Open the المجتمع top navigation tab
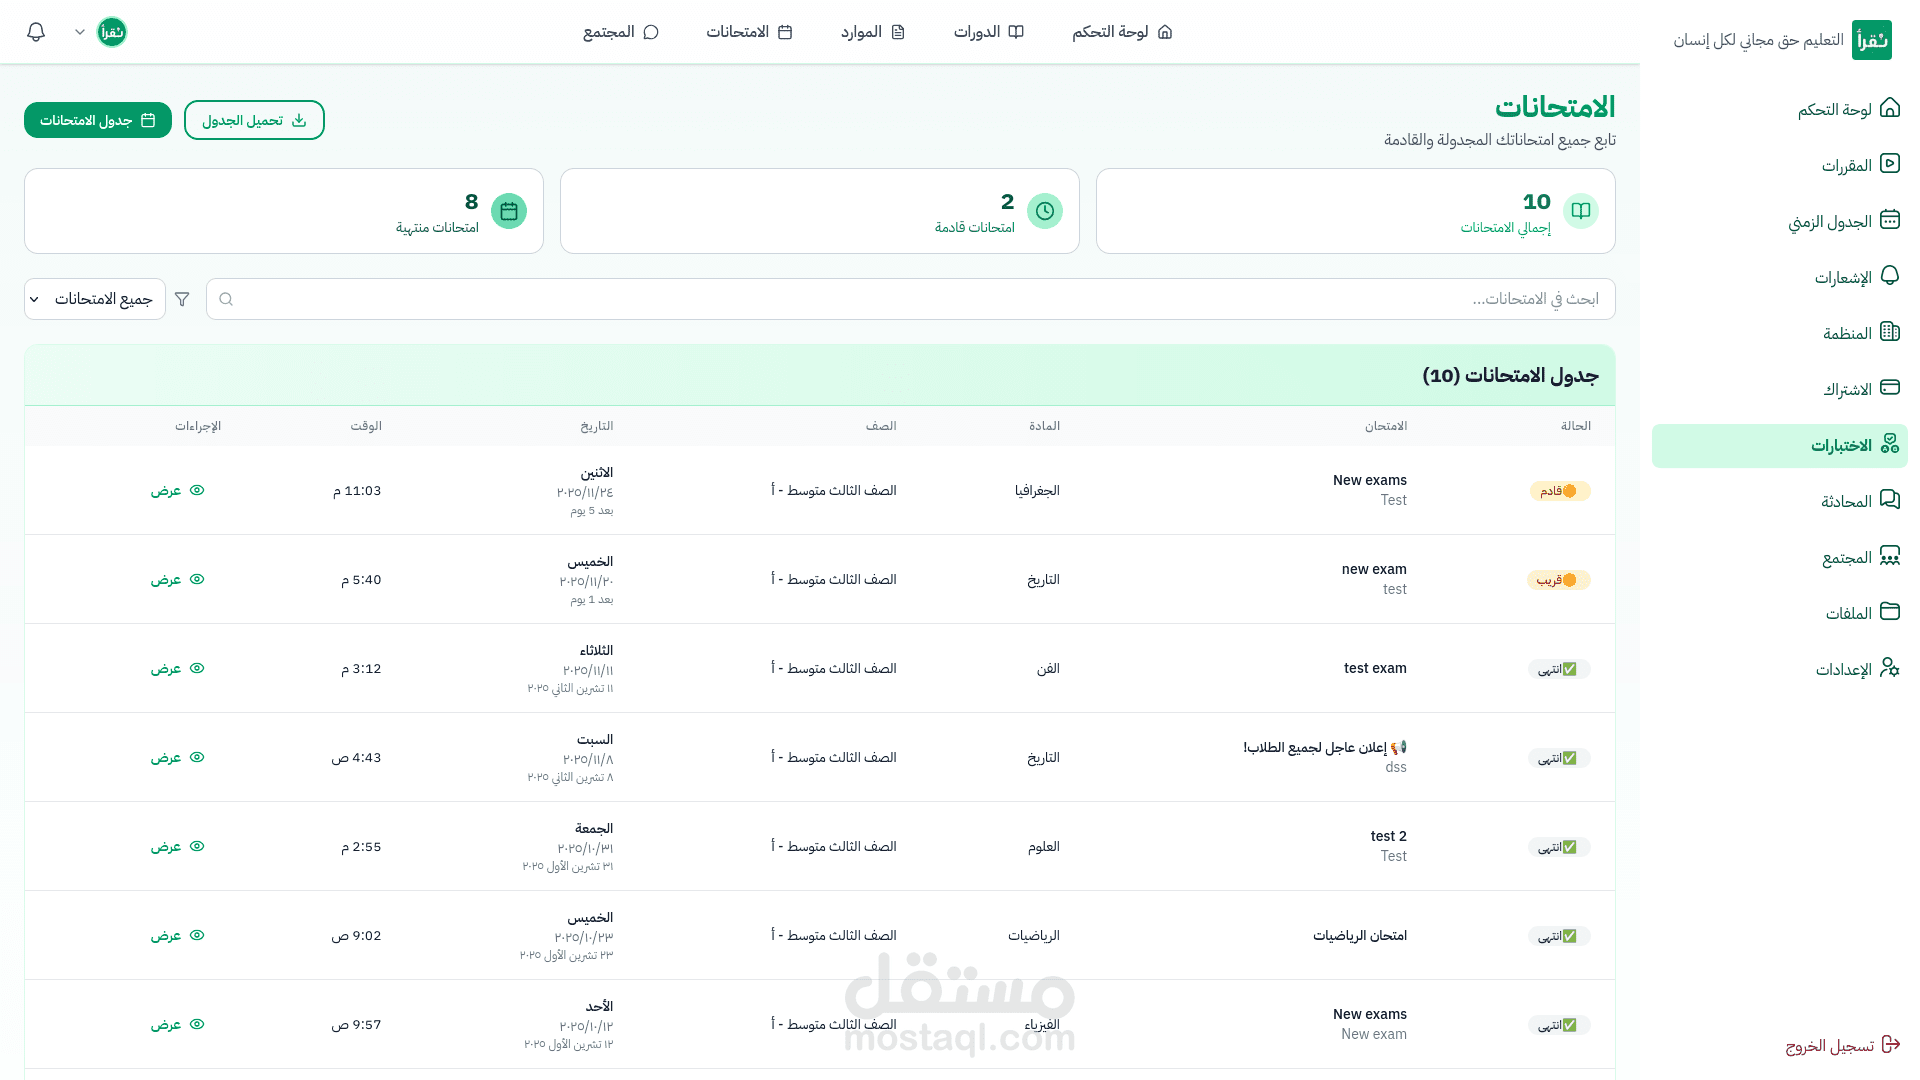Viewport: 1920px width, 1080px height. (x=621, y=32)
